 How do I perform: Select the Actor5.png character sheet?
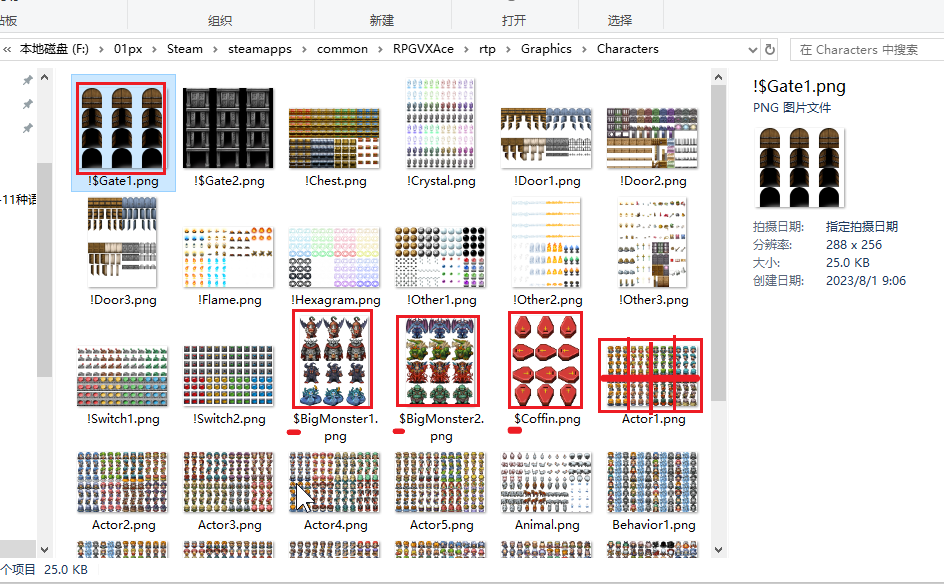point(440,483)
